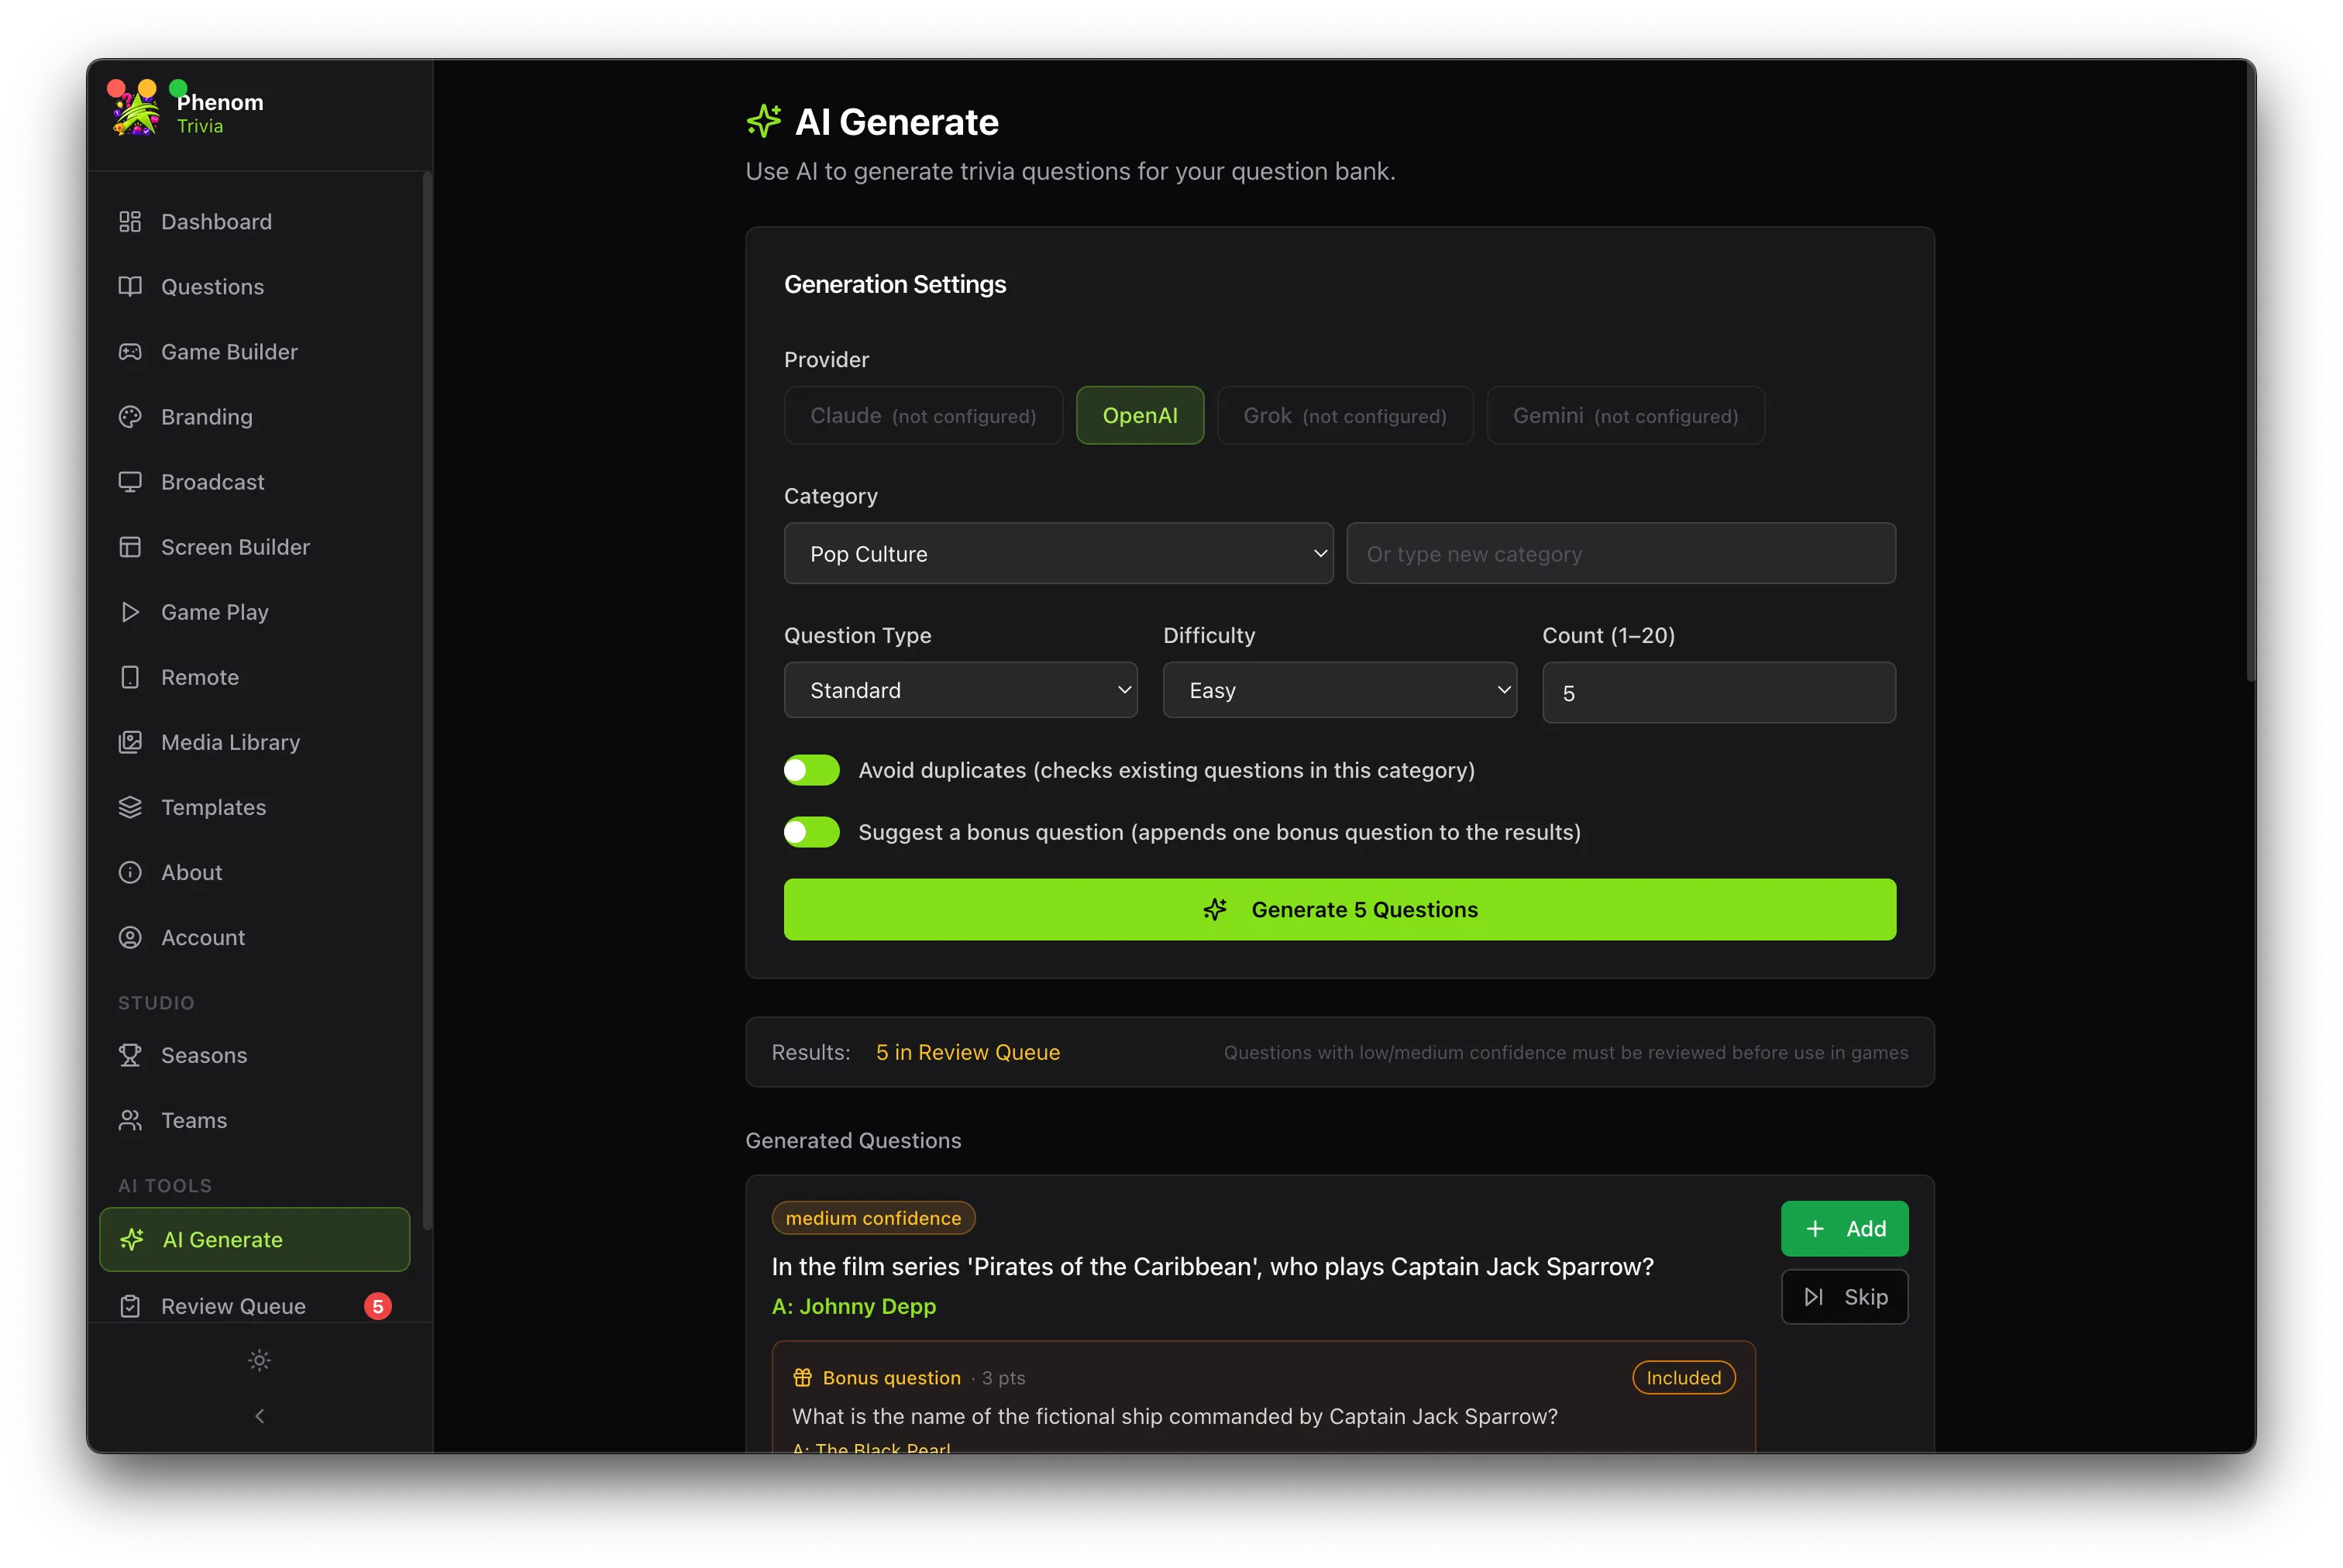Image resolution: width=2343 pixels, height=1568 pixels.
Task: Click the Templates layers icon
Action: click(130, 806)
